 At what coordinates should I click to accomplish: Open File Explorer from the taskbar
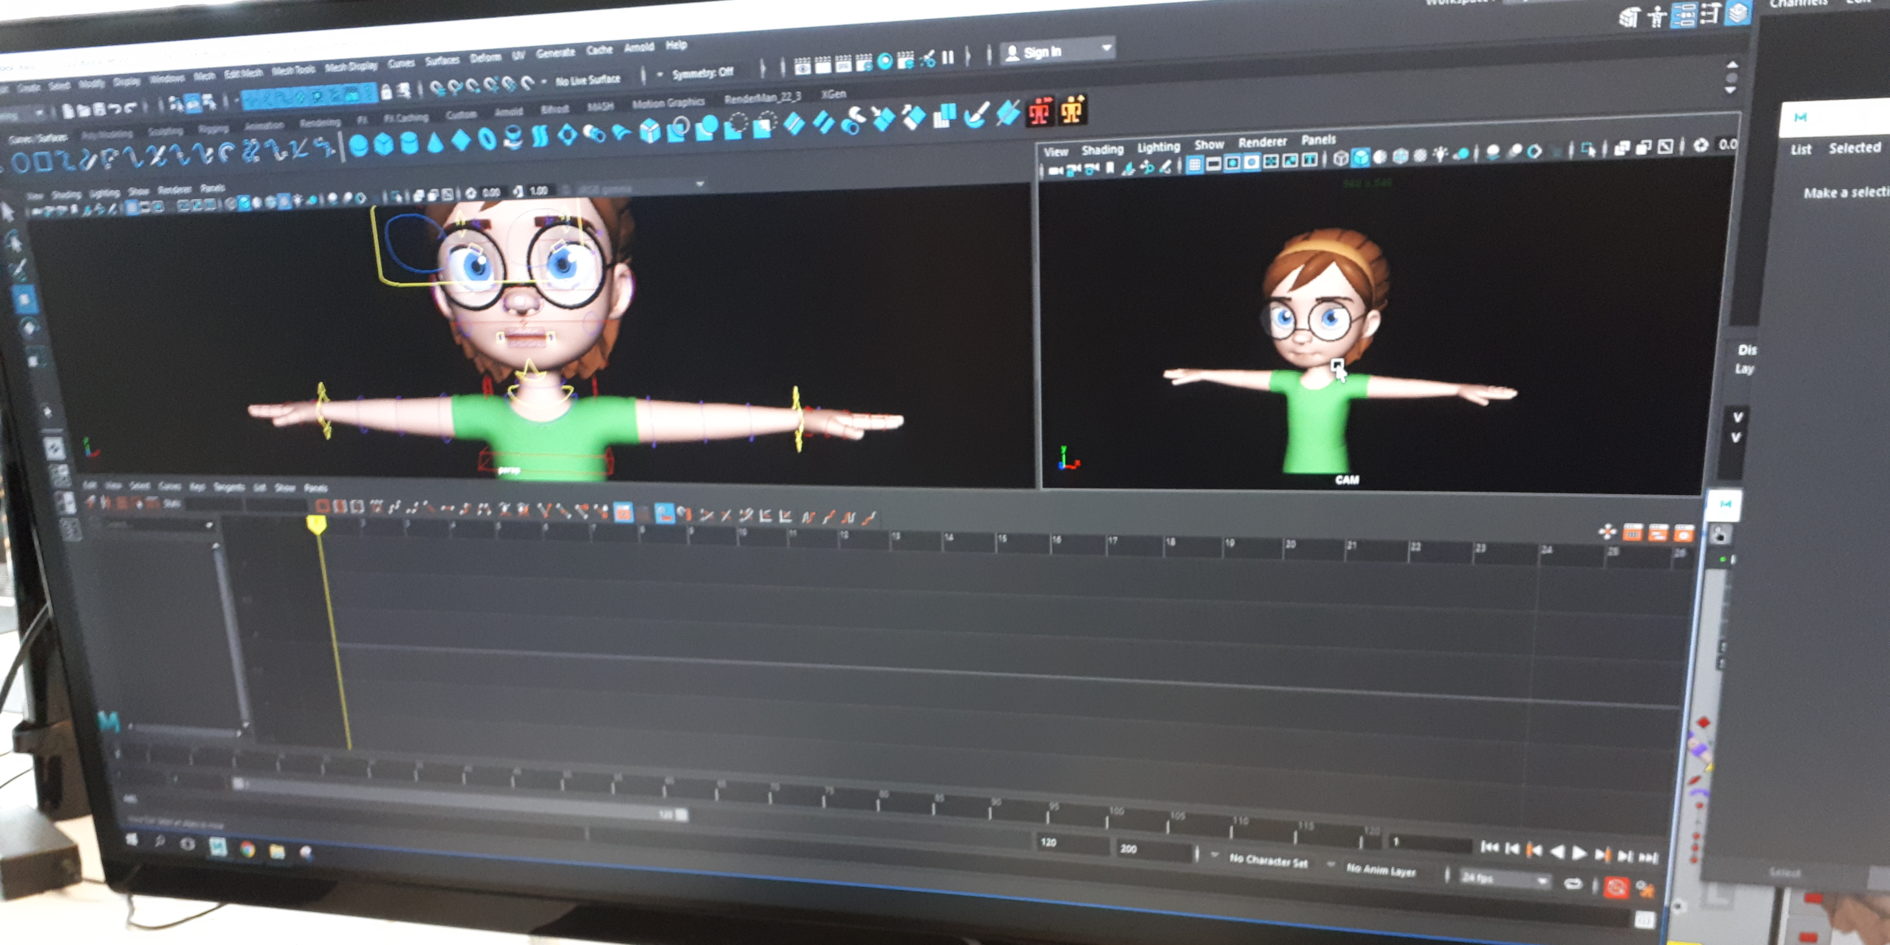(x=277, y=852)
